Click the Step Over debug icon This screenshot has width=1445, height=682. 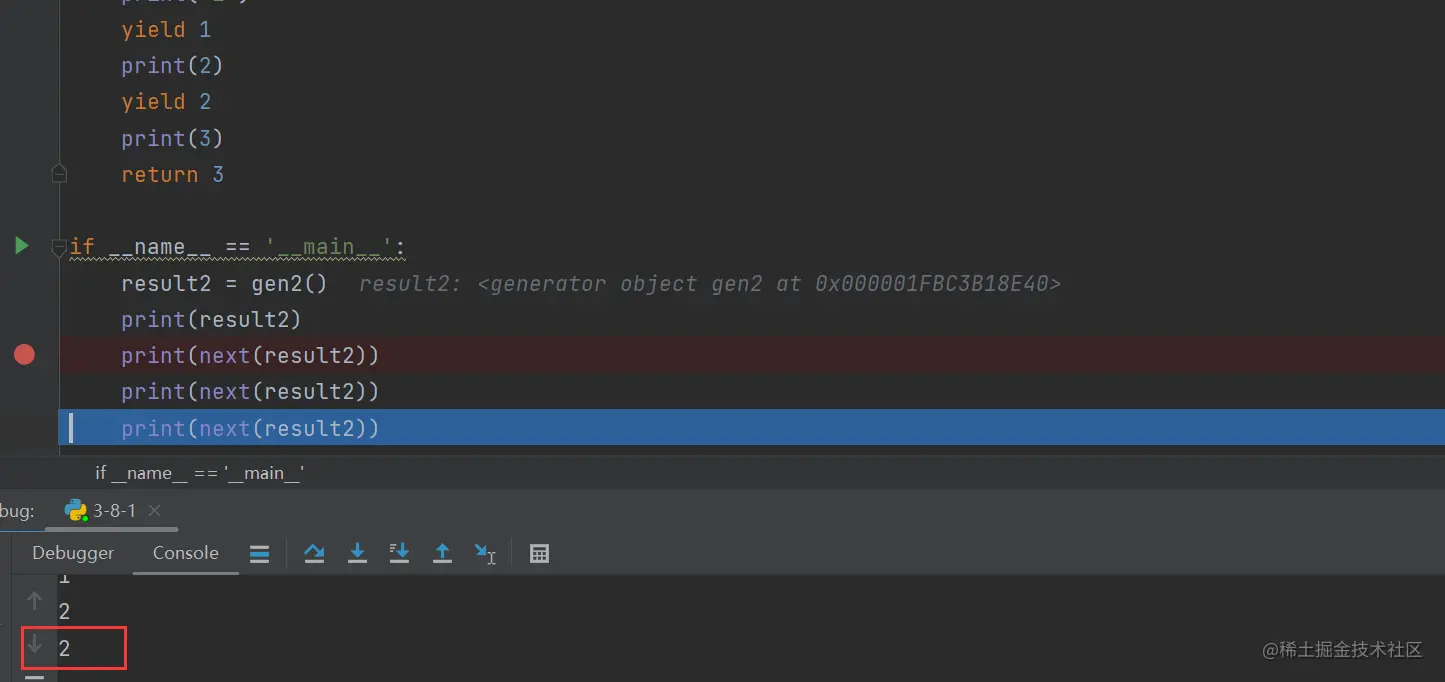pos(314,553)
